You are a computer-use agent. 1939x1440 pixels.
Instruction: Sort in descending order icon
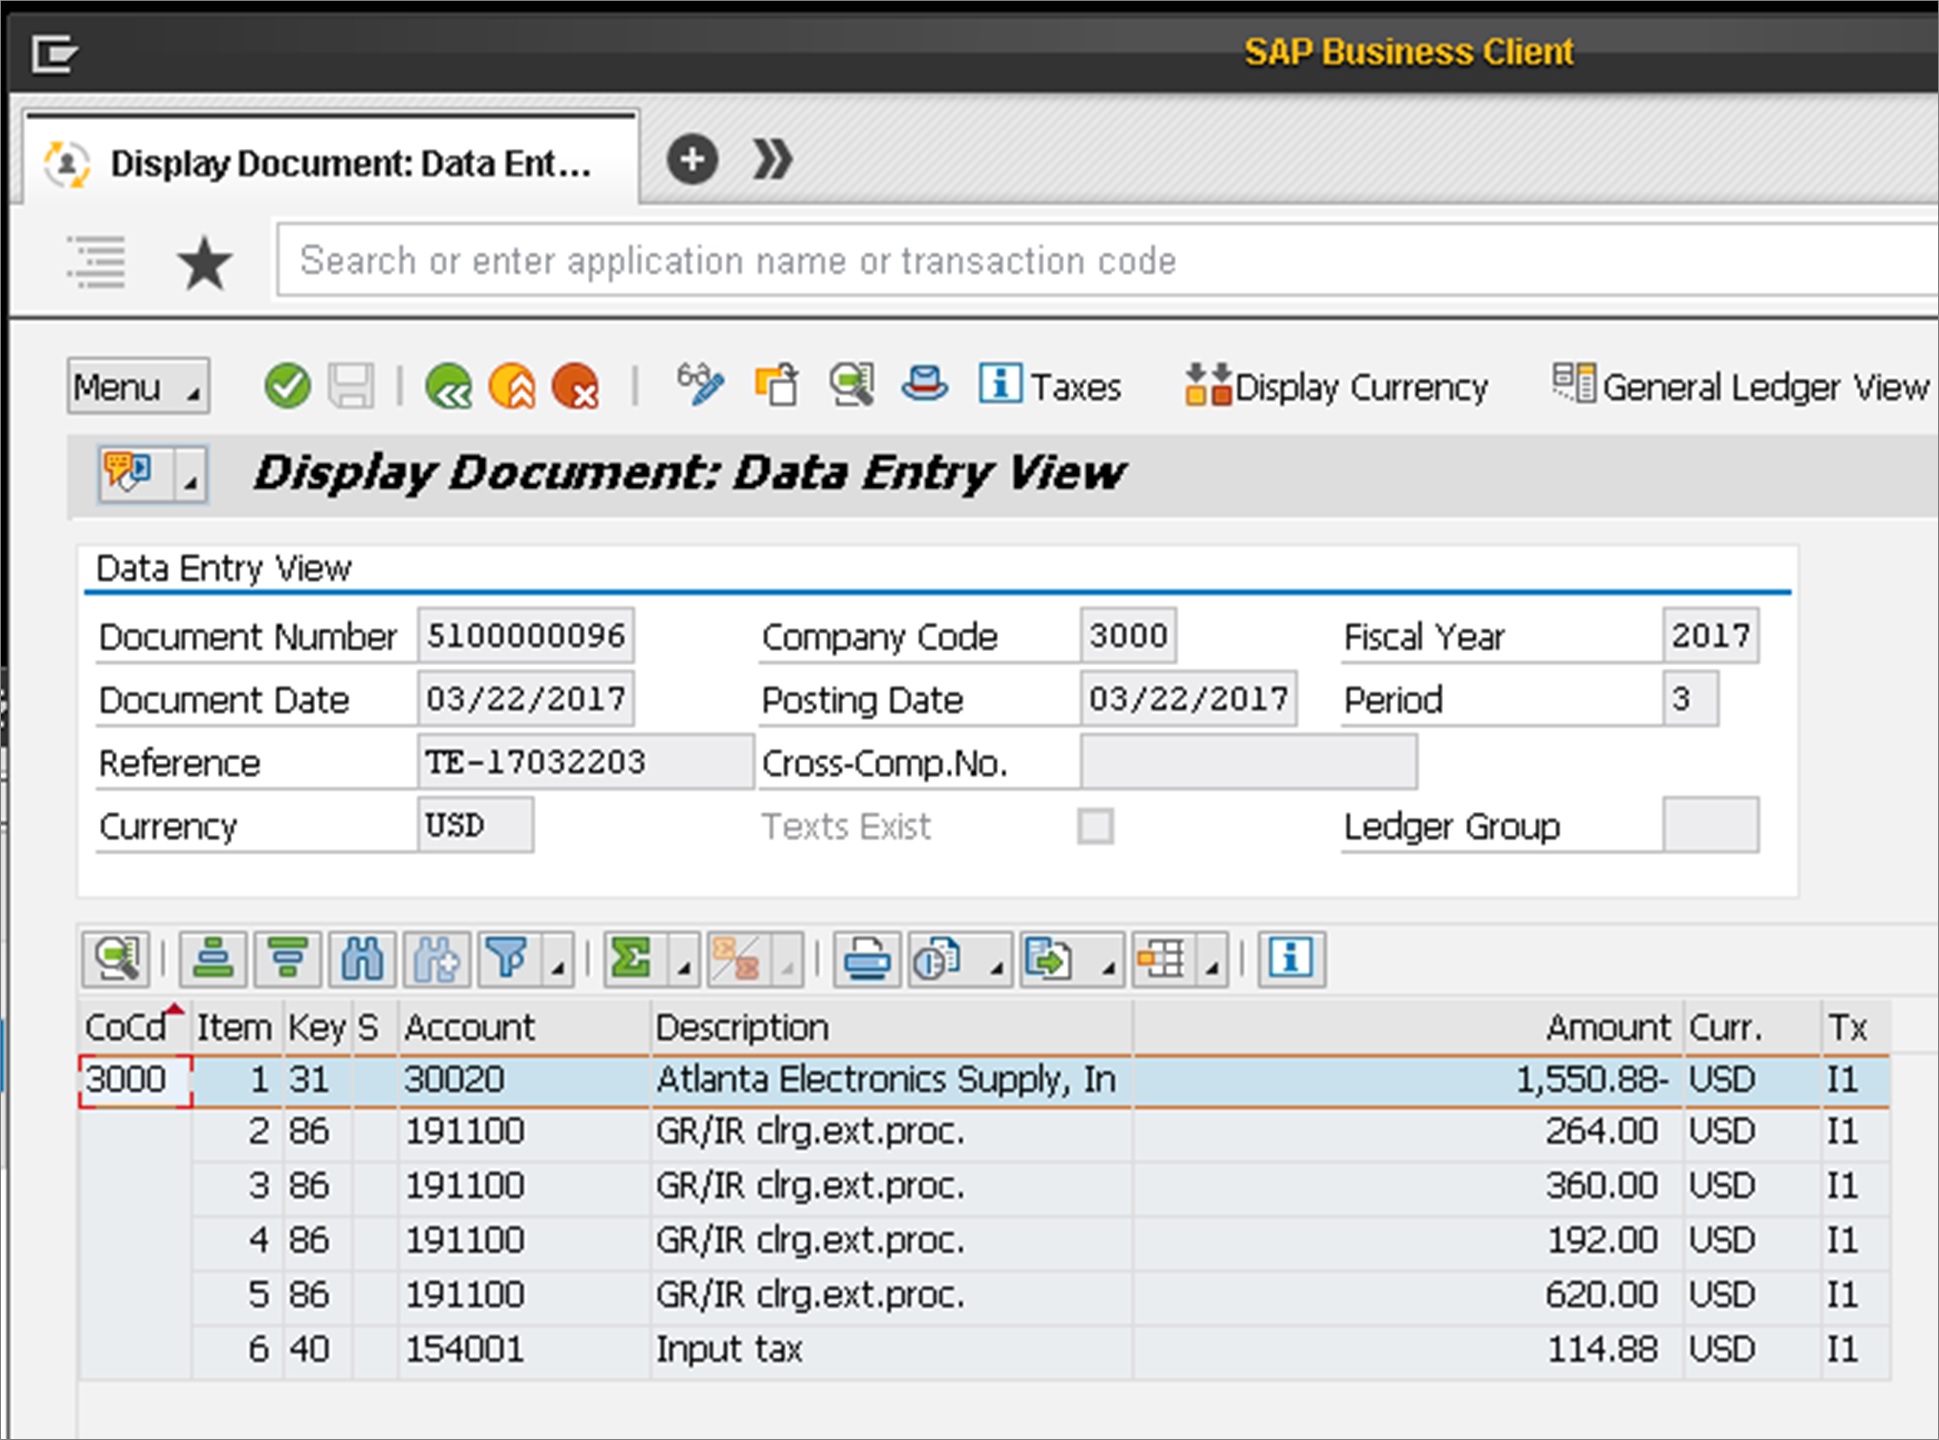click(288, 960)
